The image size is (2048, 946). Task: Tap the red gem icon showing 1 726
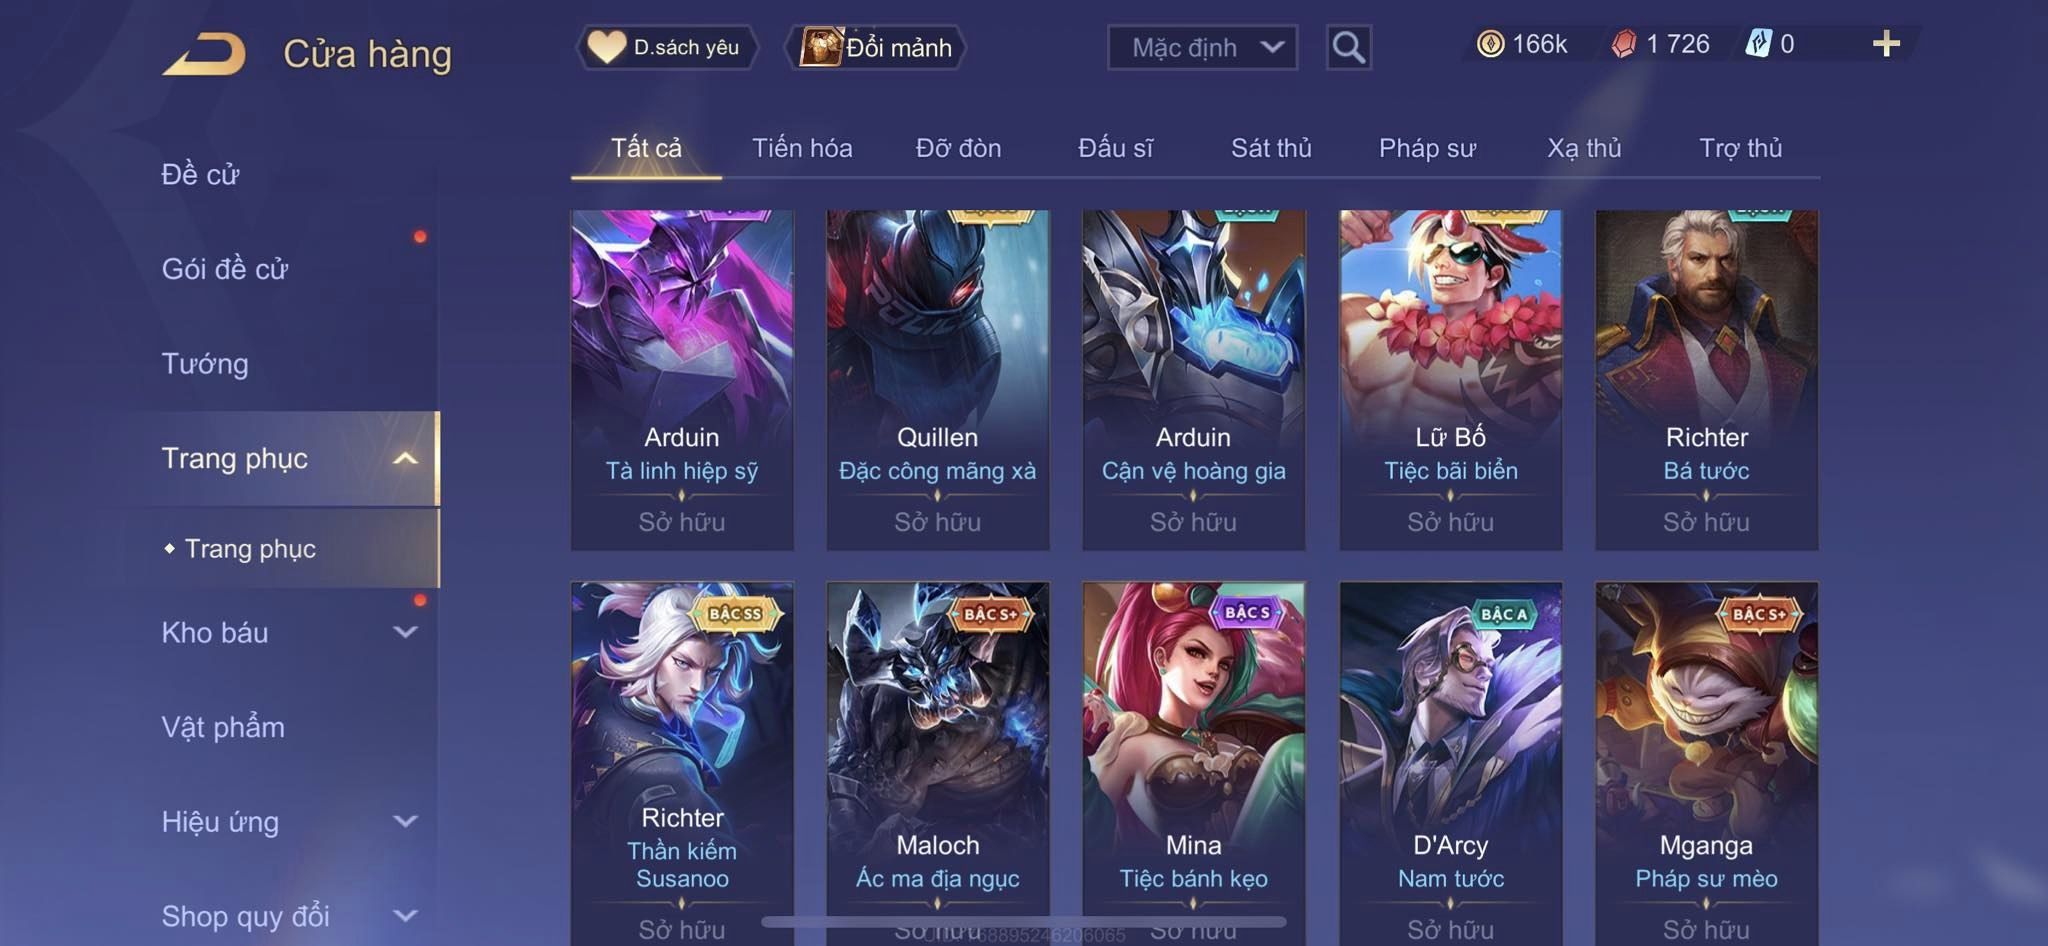(x=1624, y=44)
